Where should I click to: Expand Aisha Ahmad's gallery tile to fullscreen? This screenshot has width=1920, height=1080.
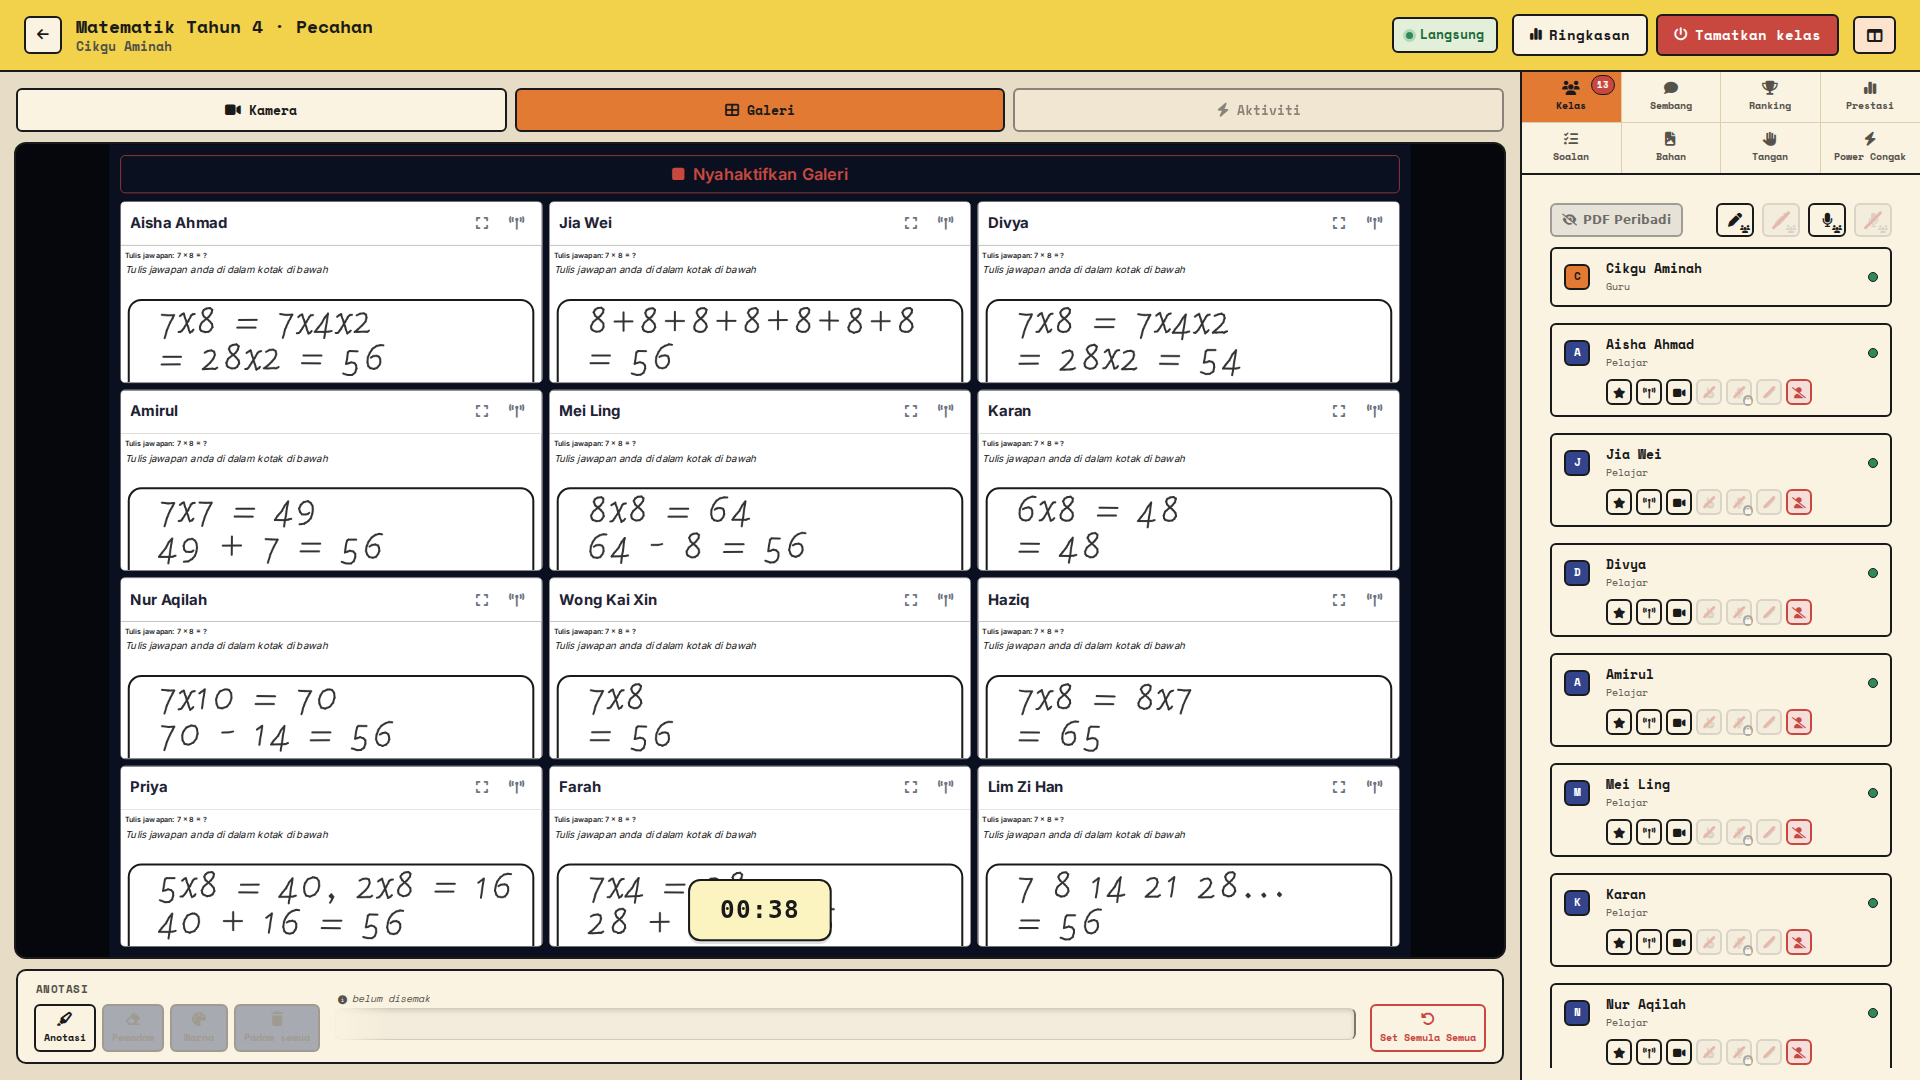tap(482, 223)
